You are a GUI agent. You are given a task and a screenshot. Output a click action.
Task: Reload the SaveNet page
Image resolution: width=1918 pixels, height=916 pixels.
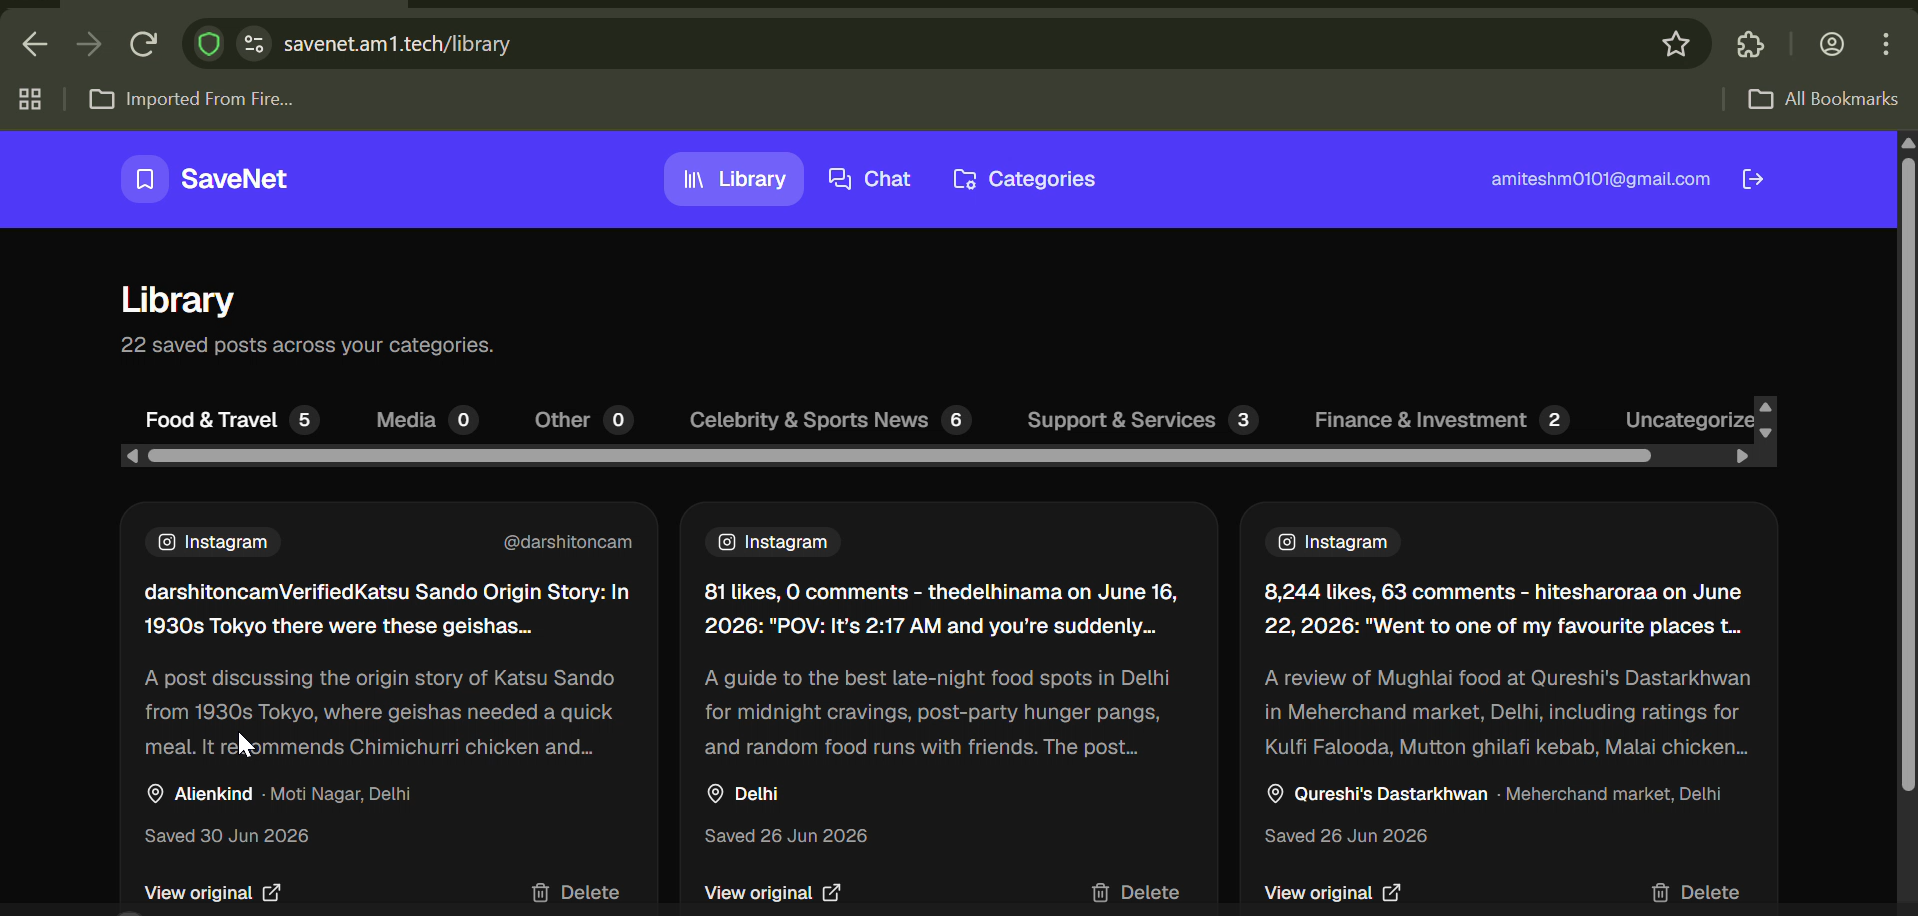(144, 44)
